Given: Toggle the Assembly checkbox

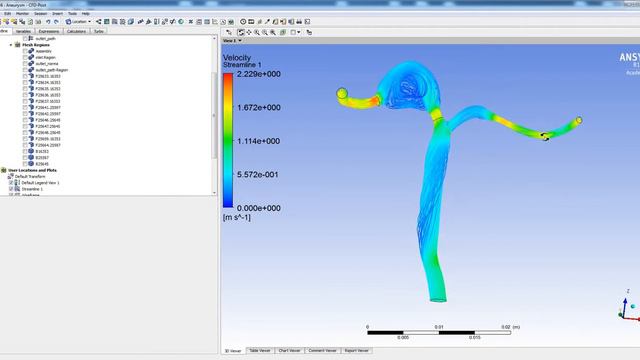Looking at the screenshot, I should pyautogui.click(x=25, y=51).
